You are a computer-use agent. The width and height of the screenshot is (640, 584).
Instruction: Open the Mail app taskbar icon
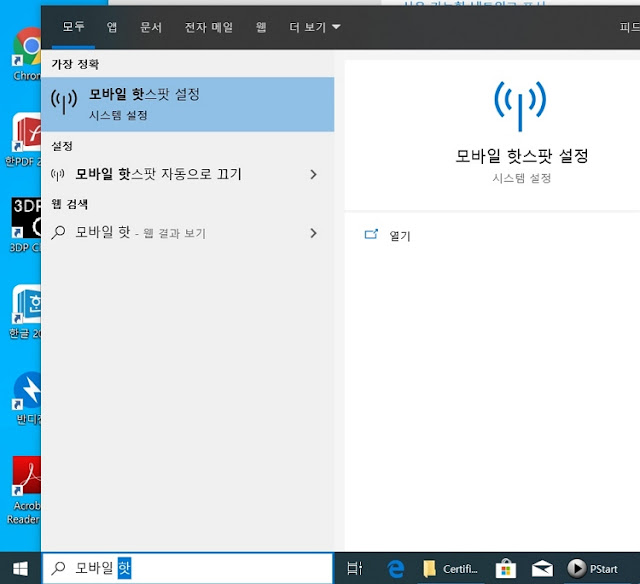click(542, 568)
